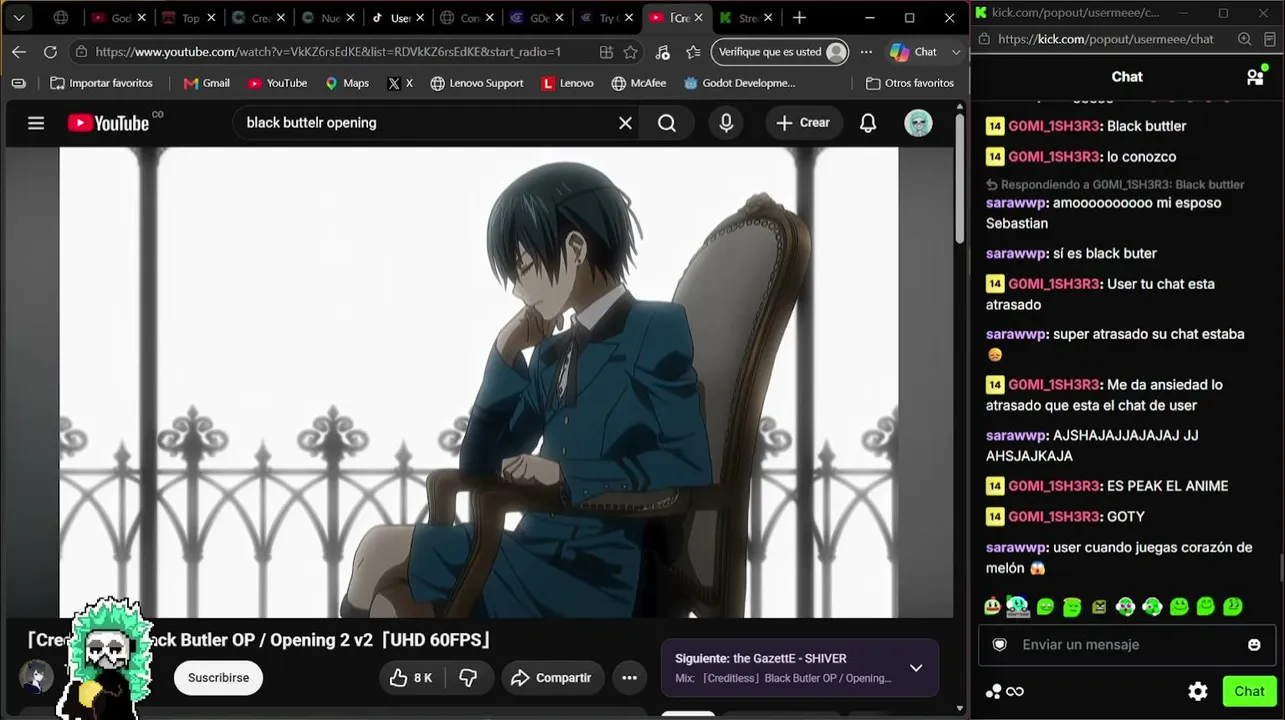Viewport: 1285px width, 720px height.
Task: Click the Crear create button
Action: click(x=803, y=123)
